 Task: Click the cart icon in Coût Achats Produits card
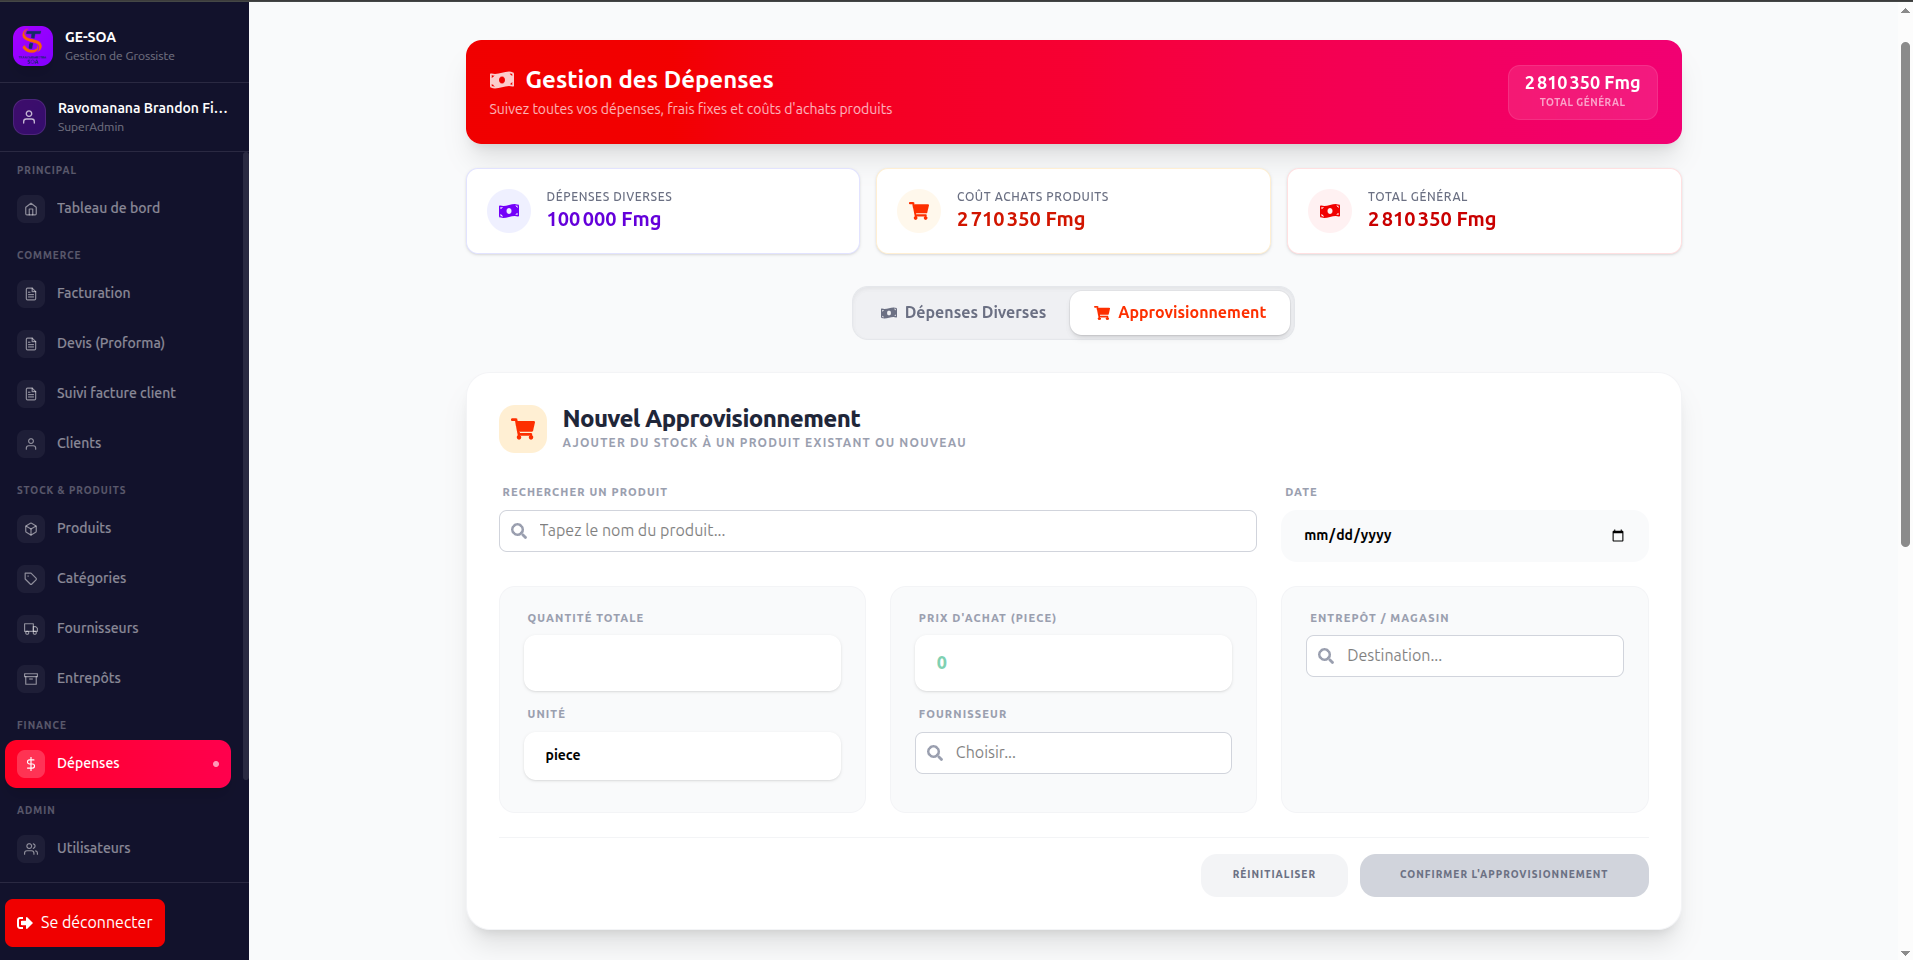(x=919, y=211)
